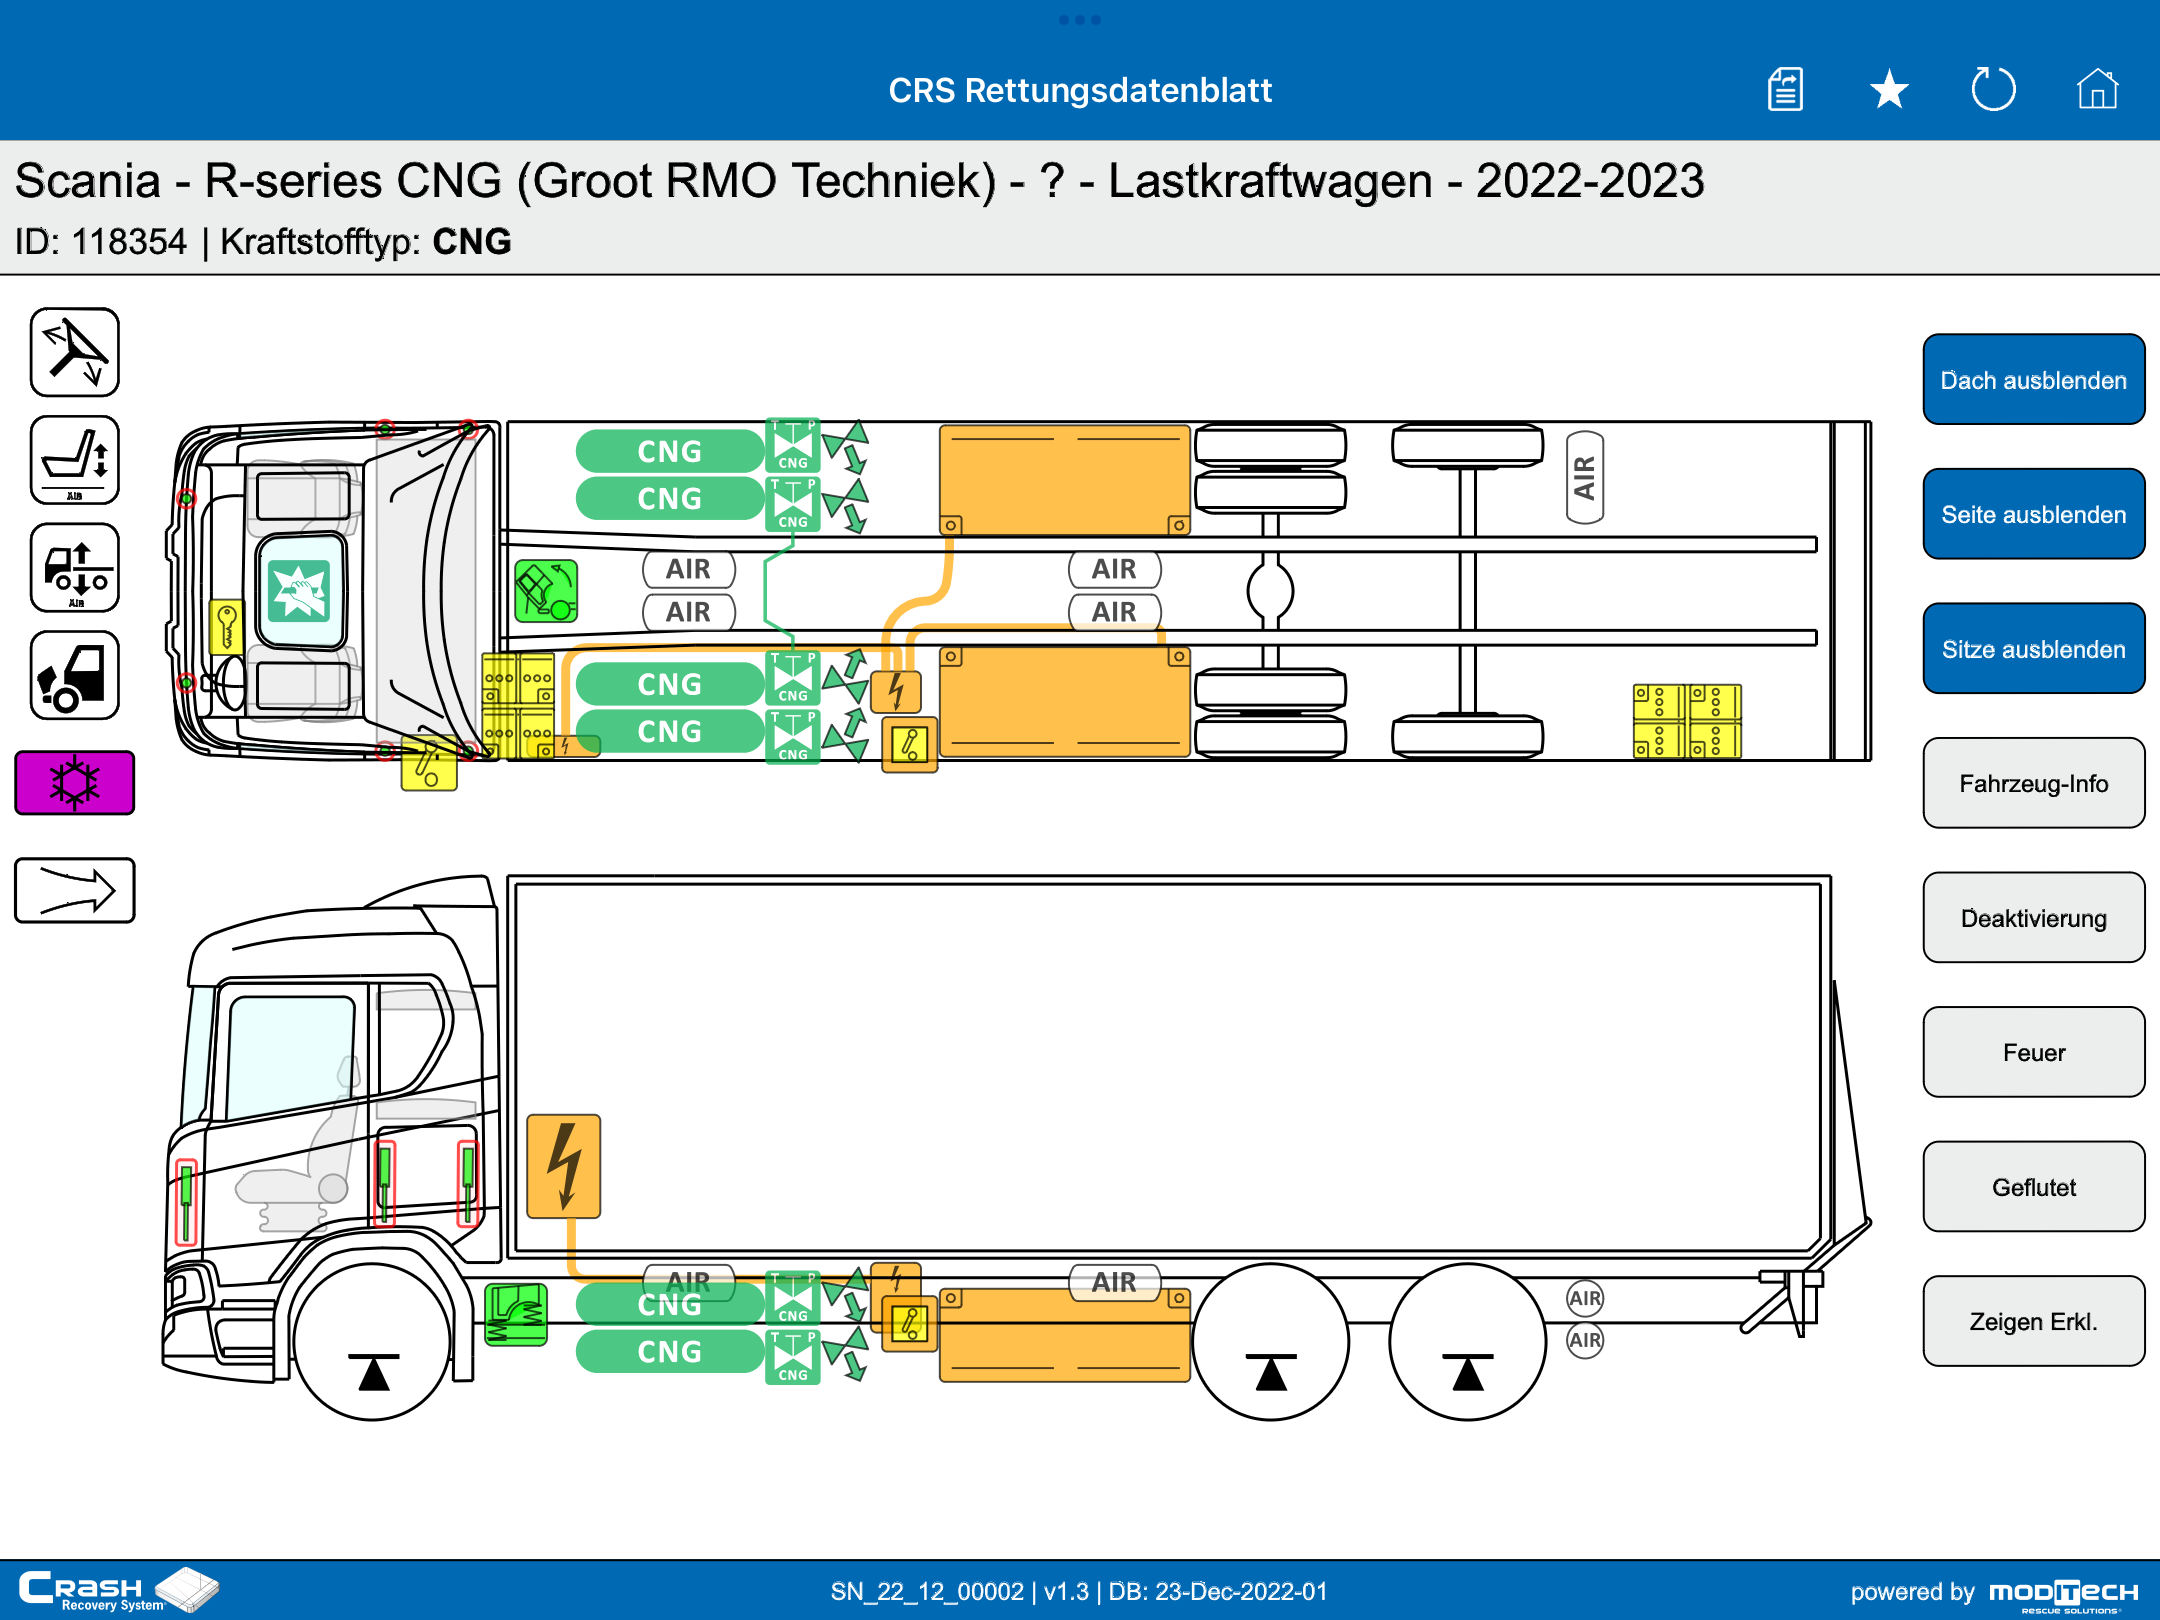
Task: Click the vertical AIR tank at rear
Action: click(1585, 478)
